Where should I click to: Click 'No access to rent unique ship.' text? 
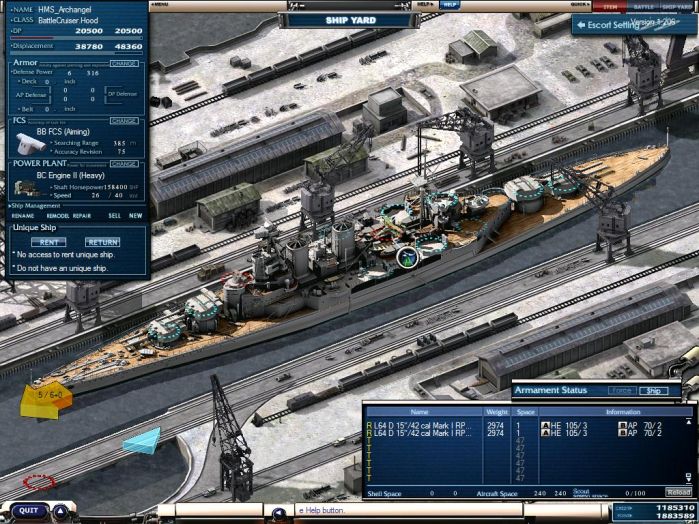tap(66, 255)
